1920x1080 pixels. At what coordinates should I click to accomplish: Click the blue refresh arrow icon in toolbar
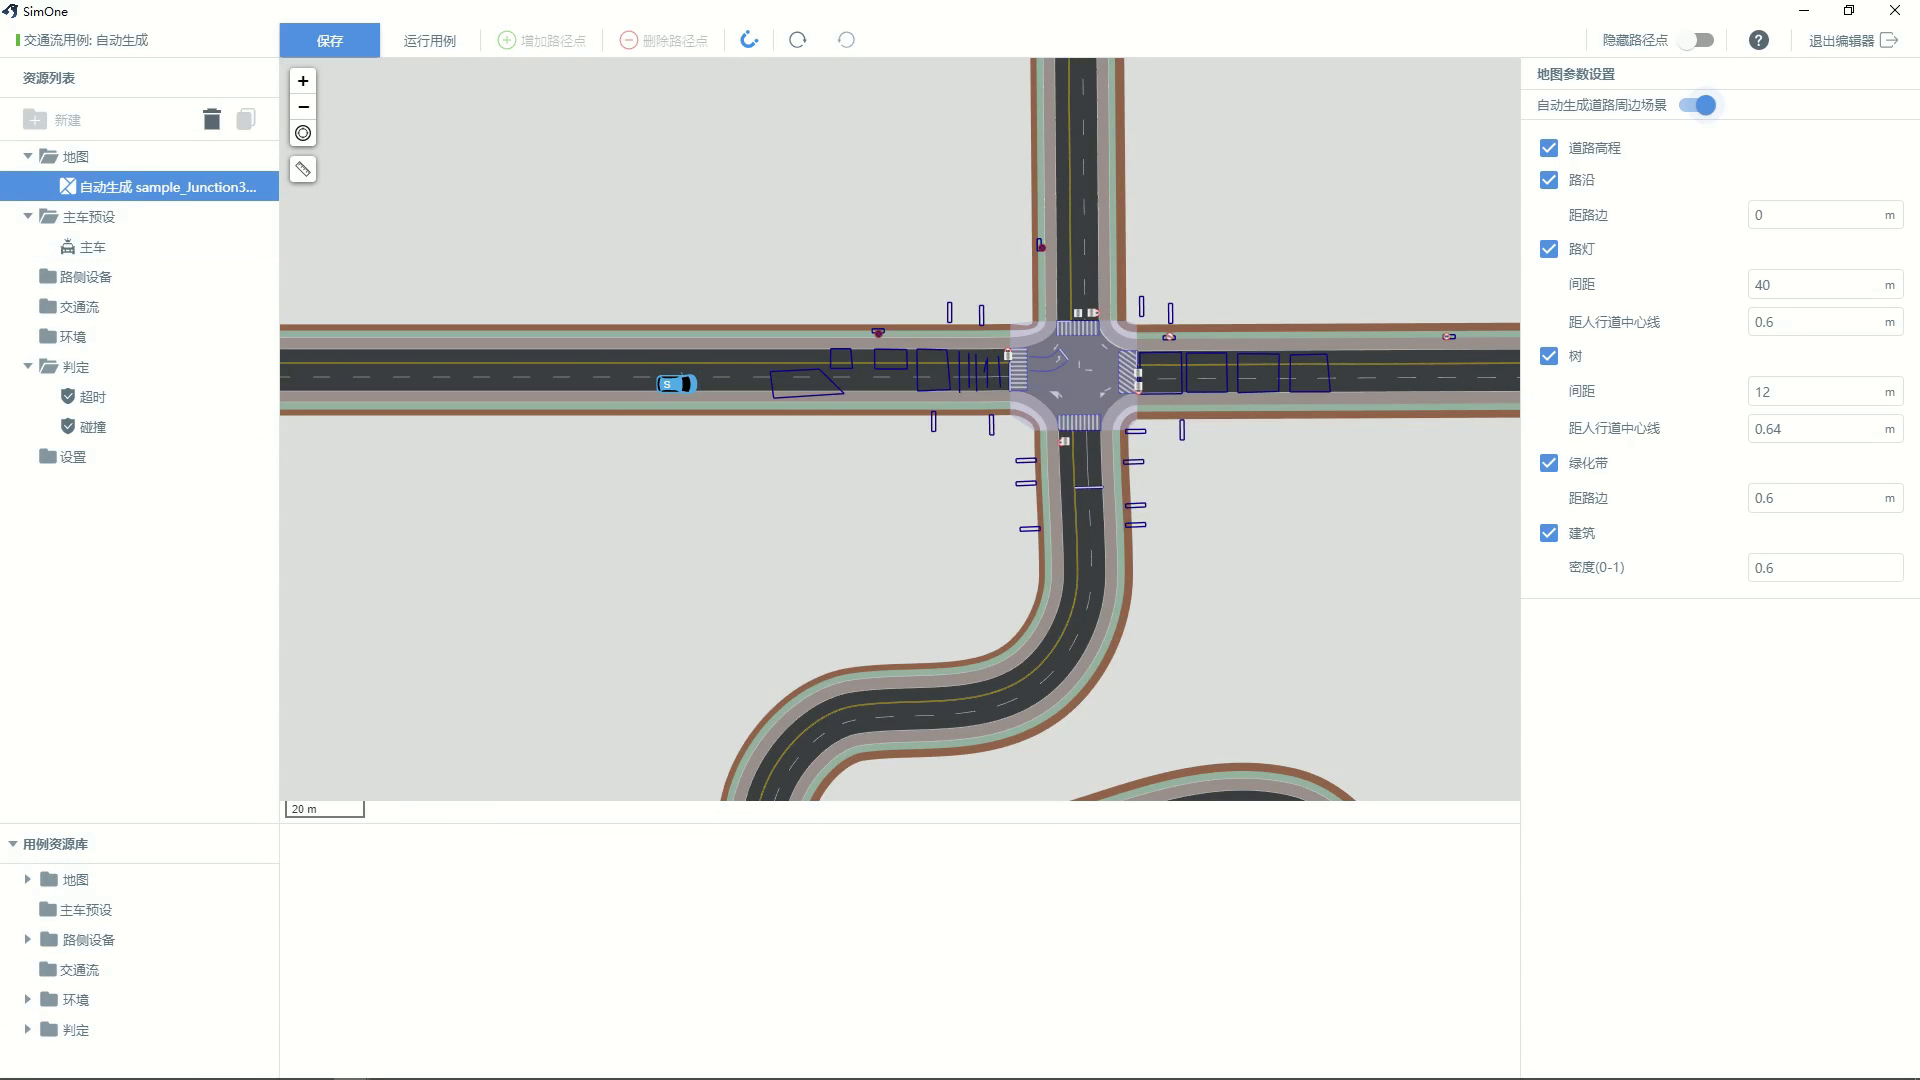pyautogui.click(x=749, y=40)
